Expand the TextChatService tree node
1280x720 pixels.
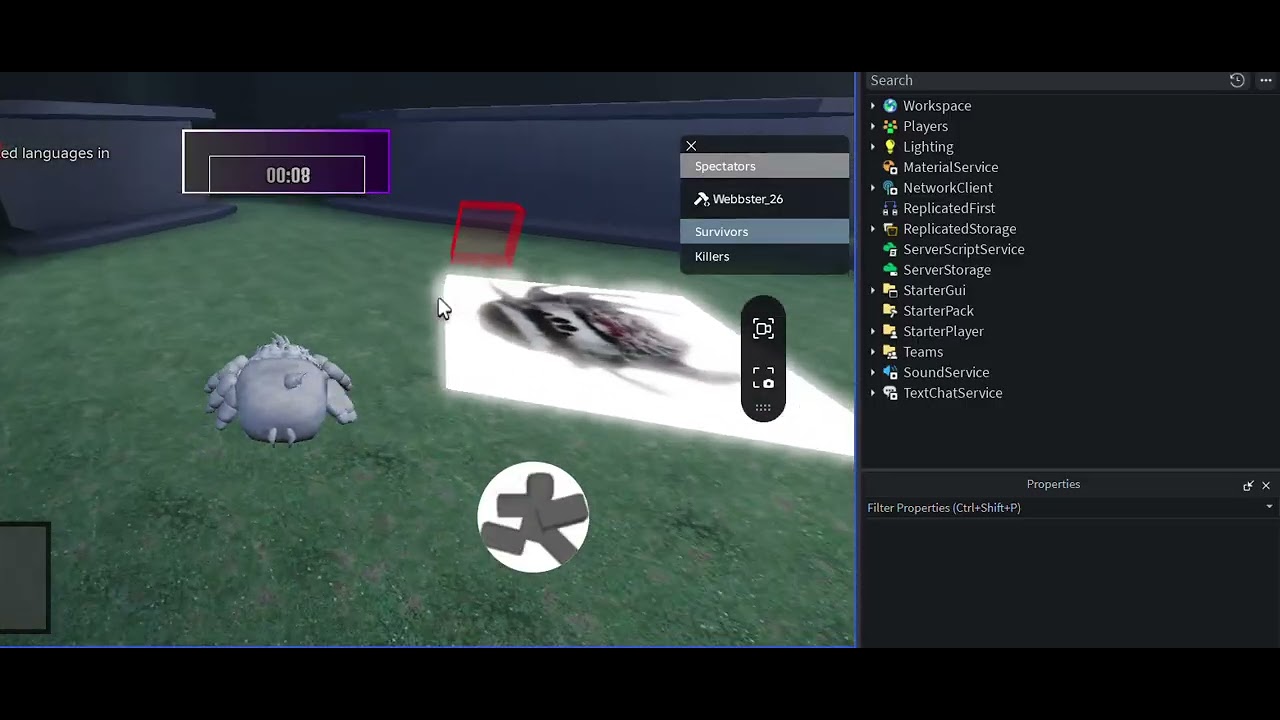pos(873,393)
